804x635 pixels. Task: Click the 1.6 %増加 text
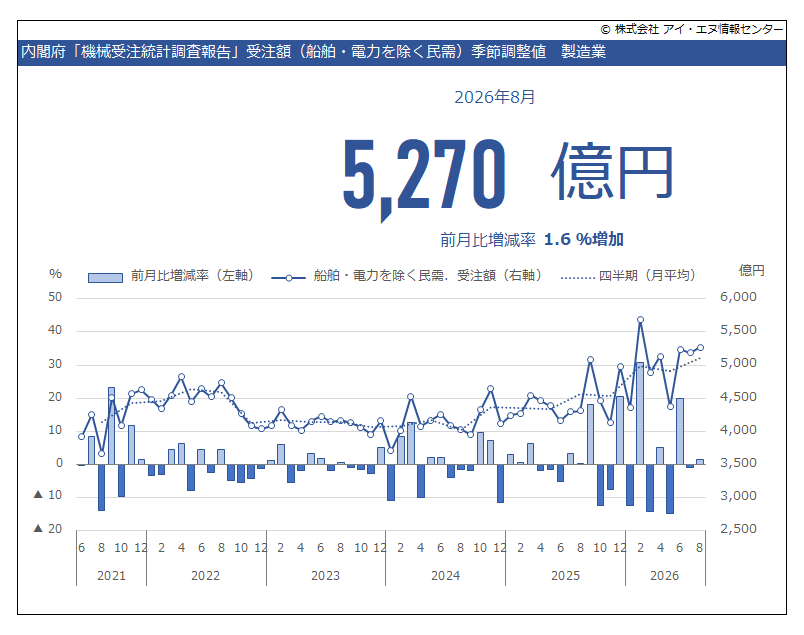(x=584, y=239)
